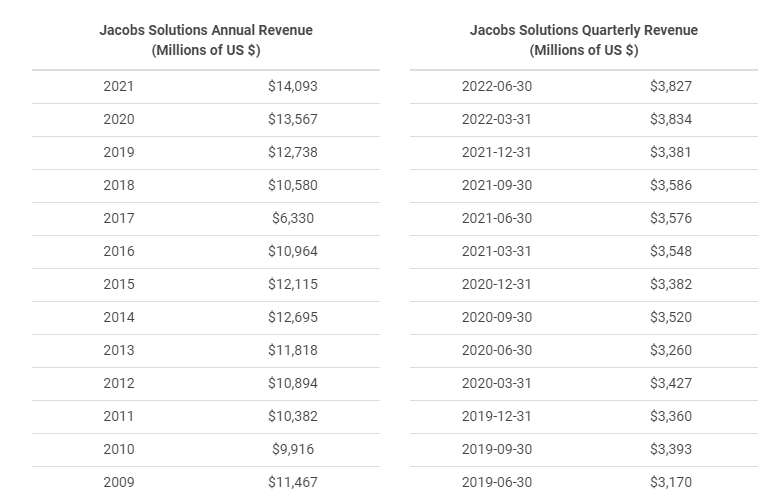The image size is (777, 499).
Task: Select the 2009 year cell
Action: click(x=118, y=482)
